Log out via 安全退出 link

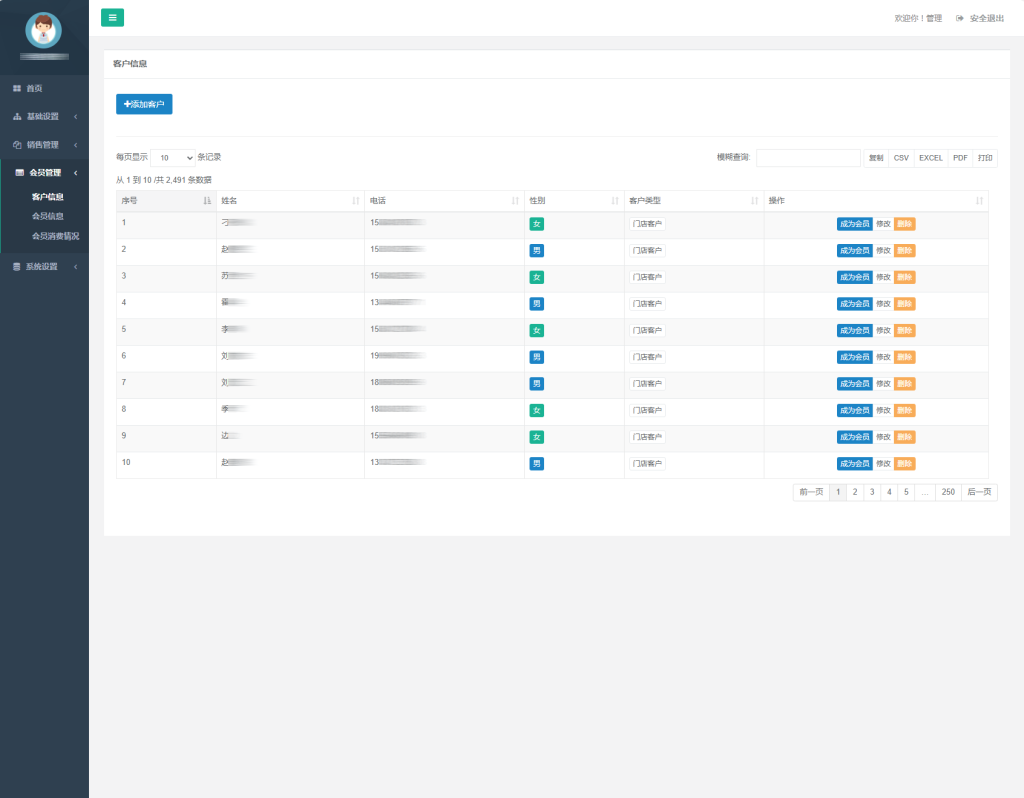pyautogui.click(x=986, y=18)
